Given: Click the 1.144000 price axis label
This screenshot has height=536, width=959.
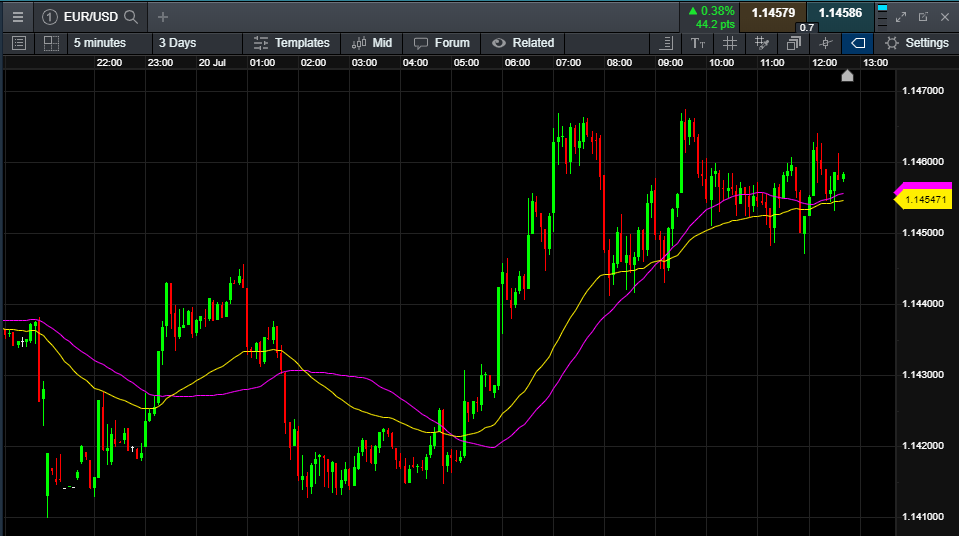Looking at the screenshot, I should coord(923,303).
